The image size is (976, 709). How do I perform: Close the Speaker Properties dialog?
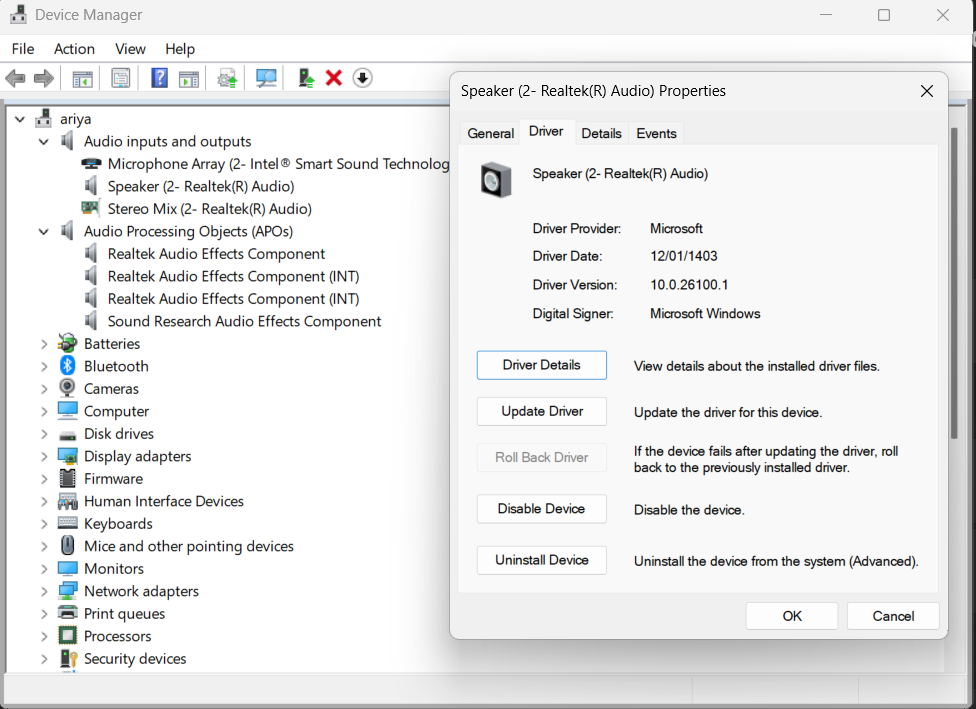pyautogui.click(x=927, y=92)
